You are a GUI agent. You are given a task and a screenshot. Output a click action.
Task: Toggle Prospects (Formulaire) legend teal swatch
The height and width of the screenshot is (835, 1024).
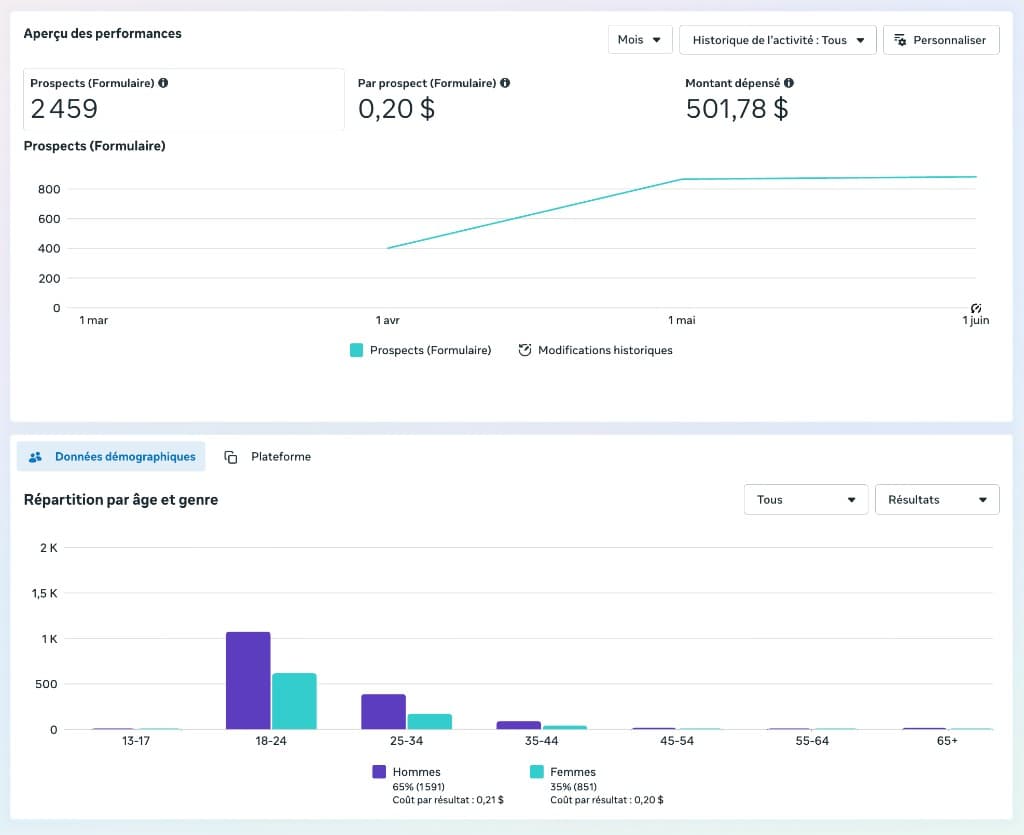(357, 350)
